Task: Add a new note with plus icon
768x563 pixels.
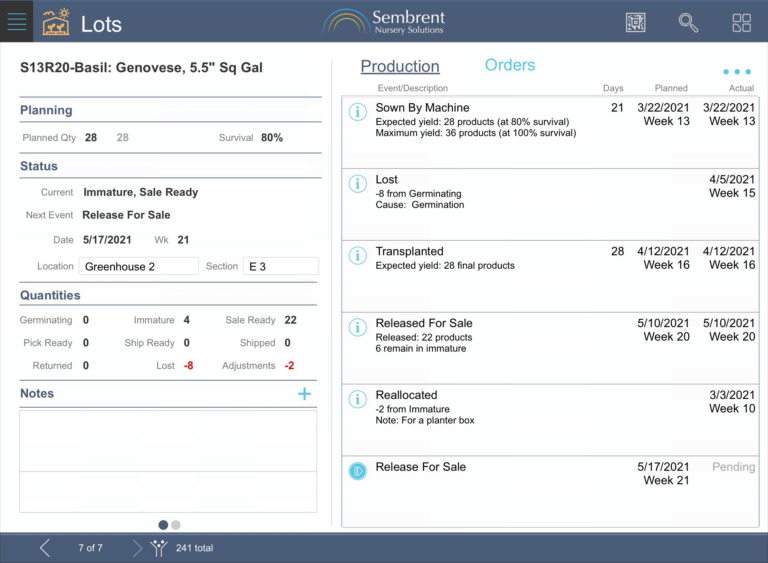Action: click(x=304, y=394)
